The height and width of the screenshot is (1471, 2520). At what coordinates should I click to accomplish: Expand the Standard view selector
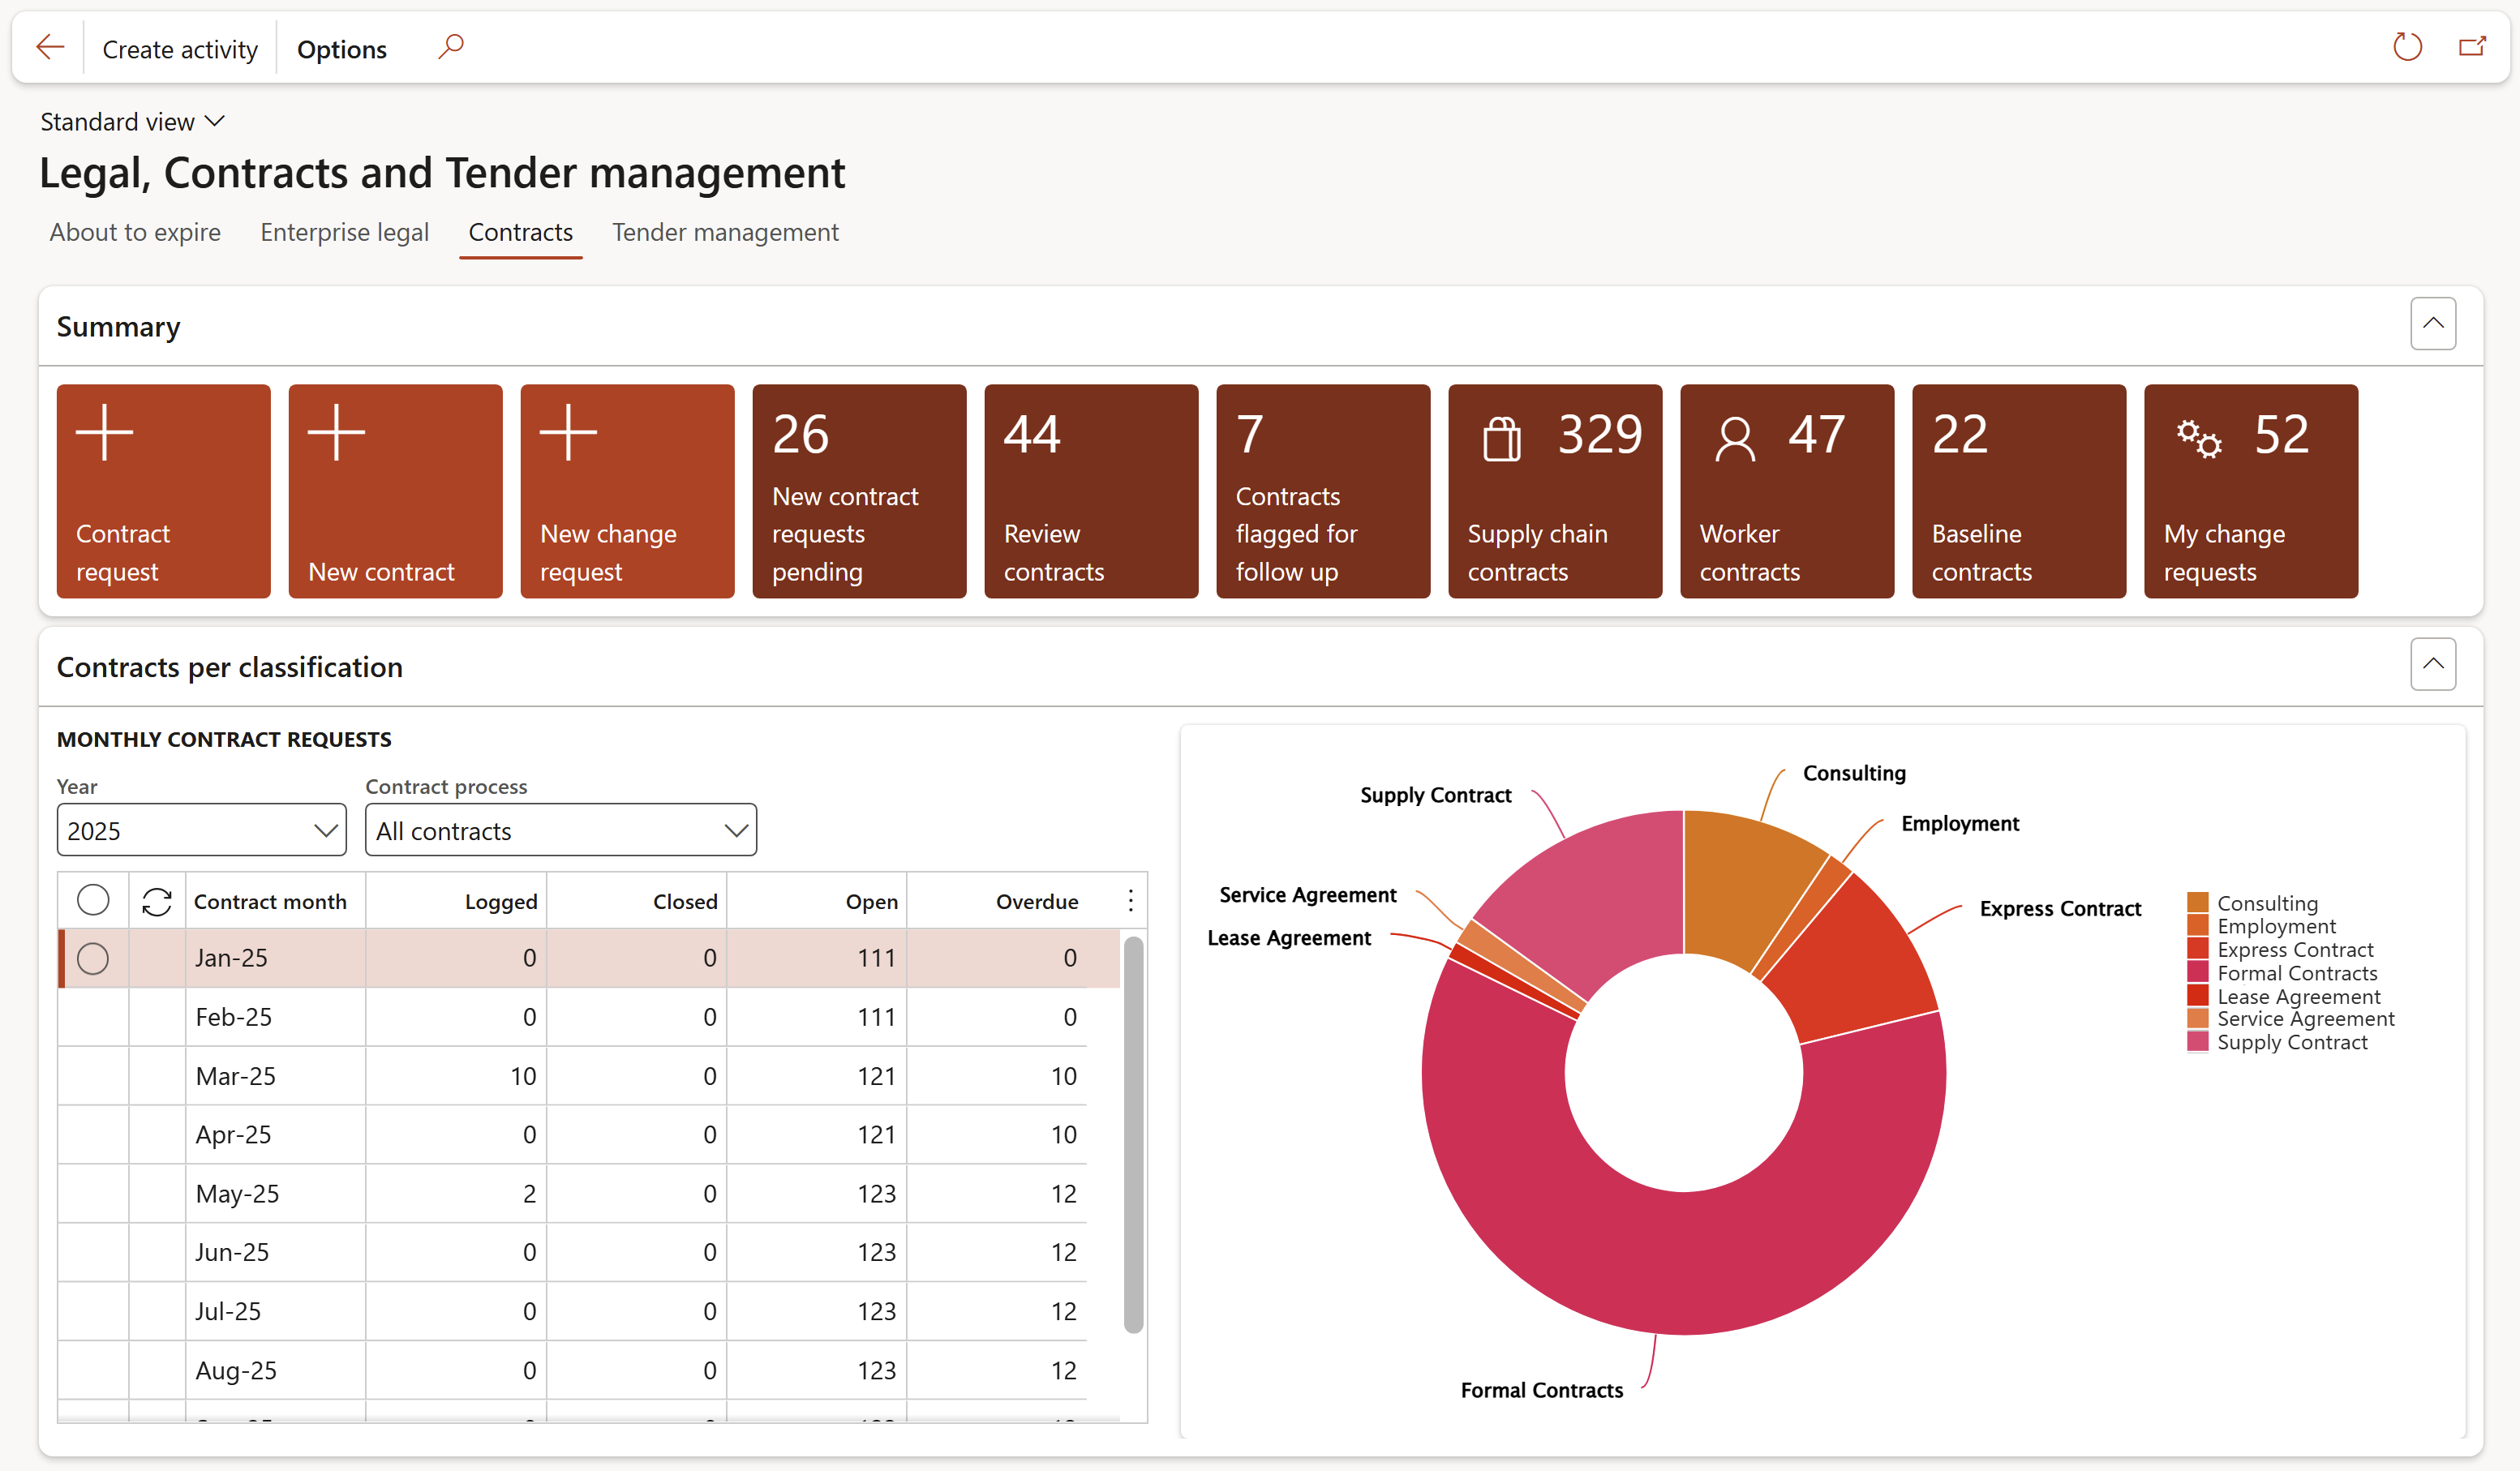(132, 122)
